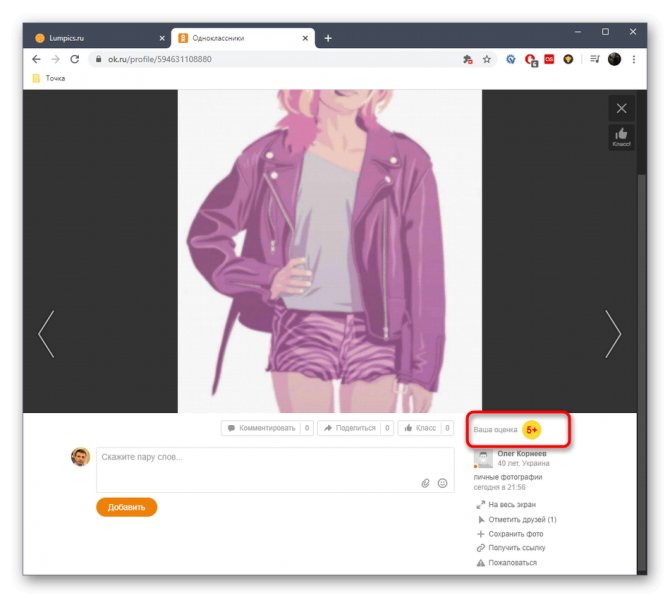Viewport: 670px width, 598px height.
Task: Open the red Opera-style extension icon
Action: click(x=531, y=60)
